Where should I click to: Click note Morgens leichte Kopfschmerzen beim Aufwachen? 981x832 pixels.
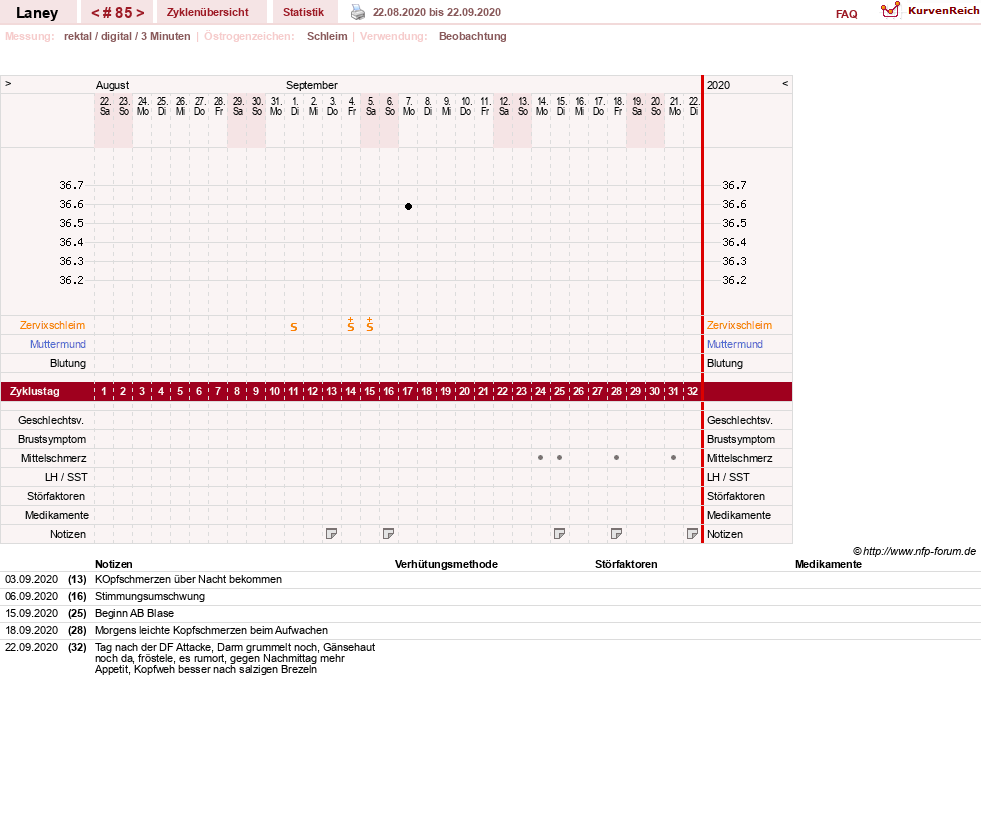coord(211,630)
